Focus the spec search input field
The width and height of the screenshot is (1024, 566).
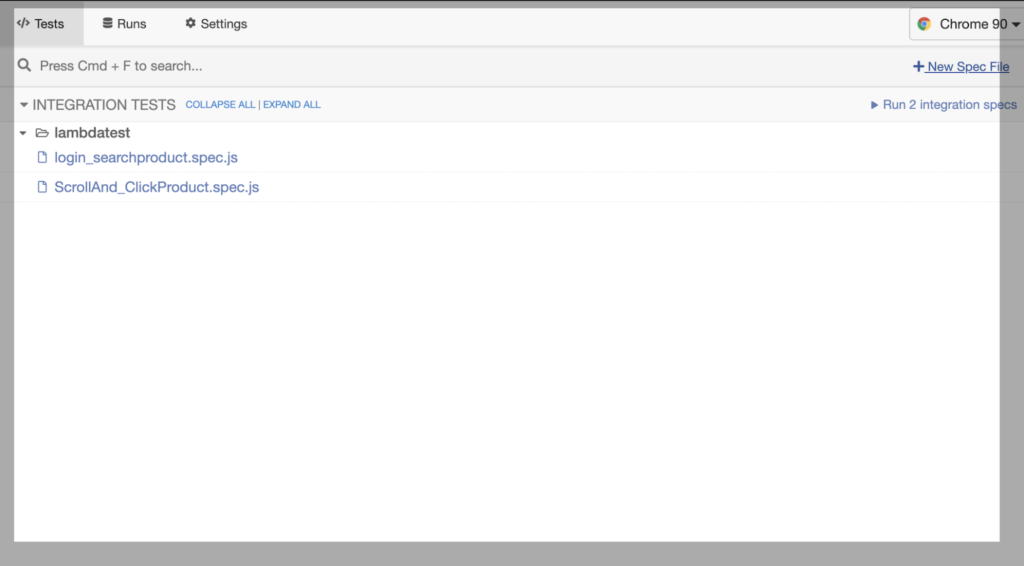point(457,66)
